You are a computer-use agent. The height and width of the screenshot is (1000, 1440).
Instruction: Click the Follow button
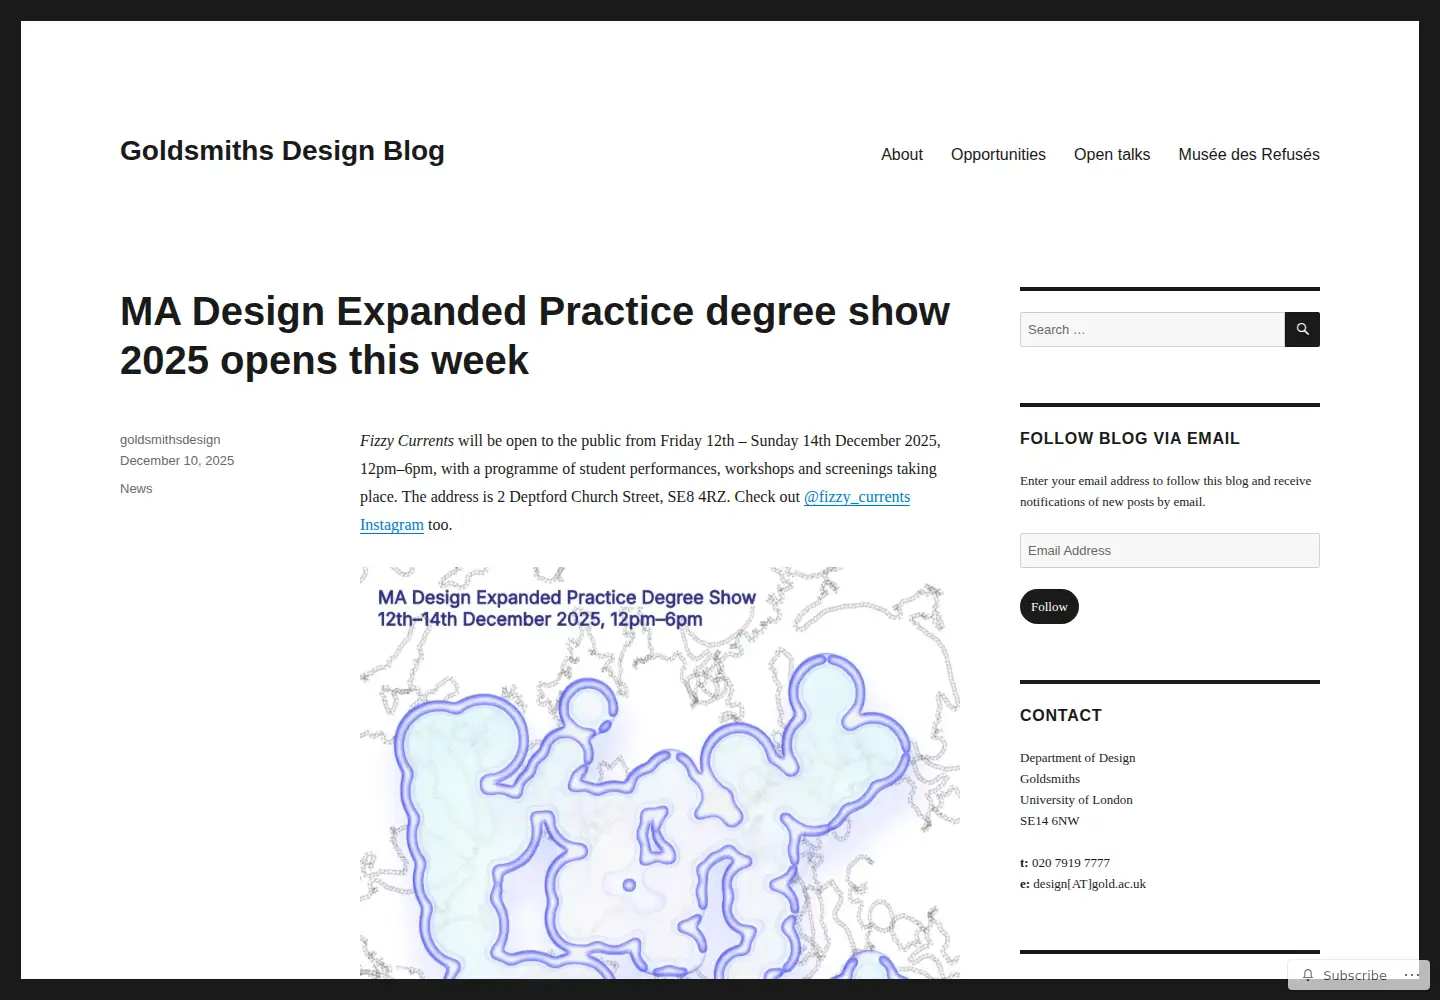coord(1049,606)
